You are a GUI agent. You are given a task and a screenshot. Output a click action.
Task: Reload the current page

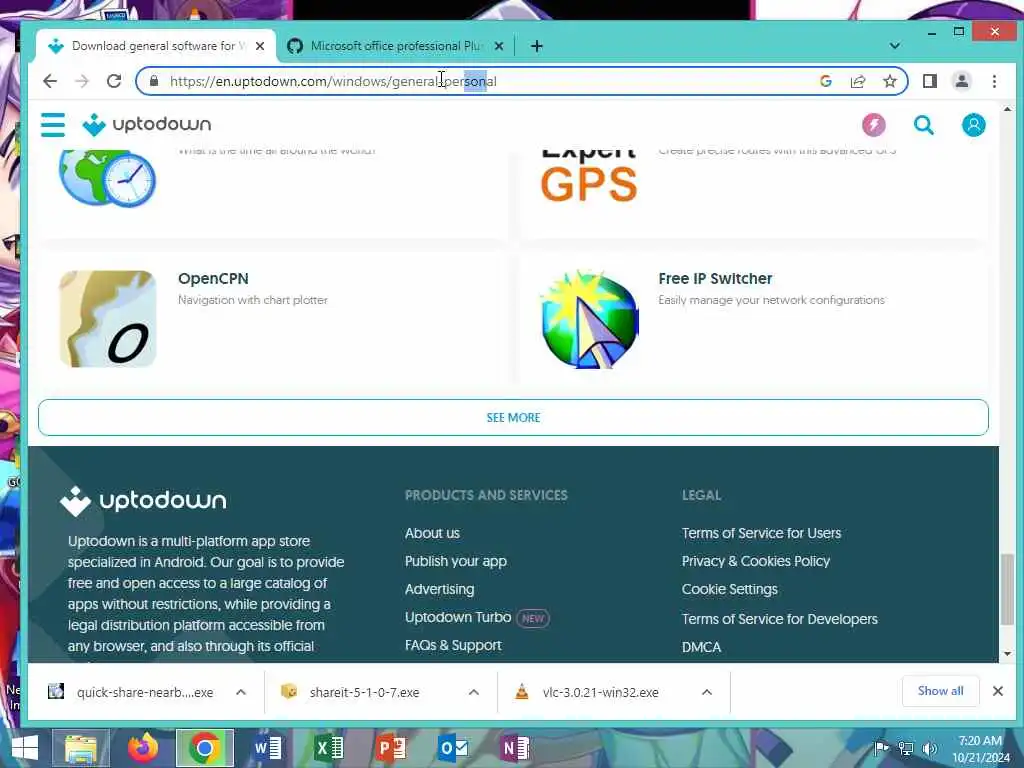tap(114, 81)
